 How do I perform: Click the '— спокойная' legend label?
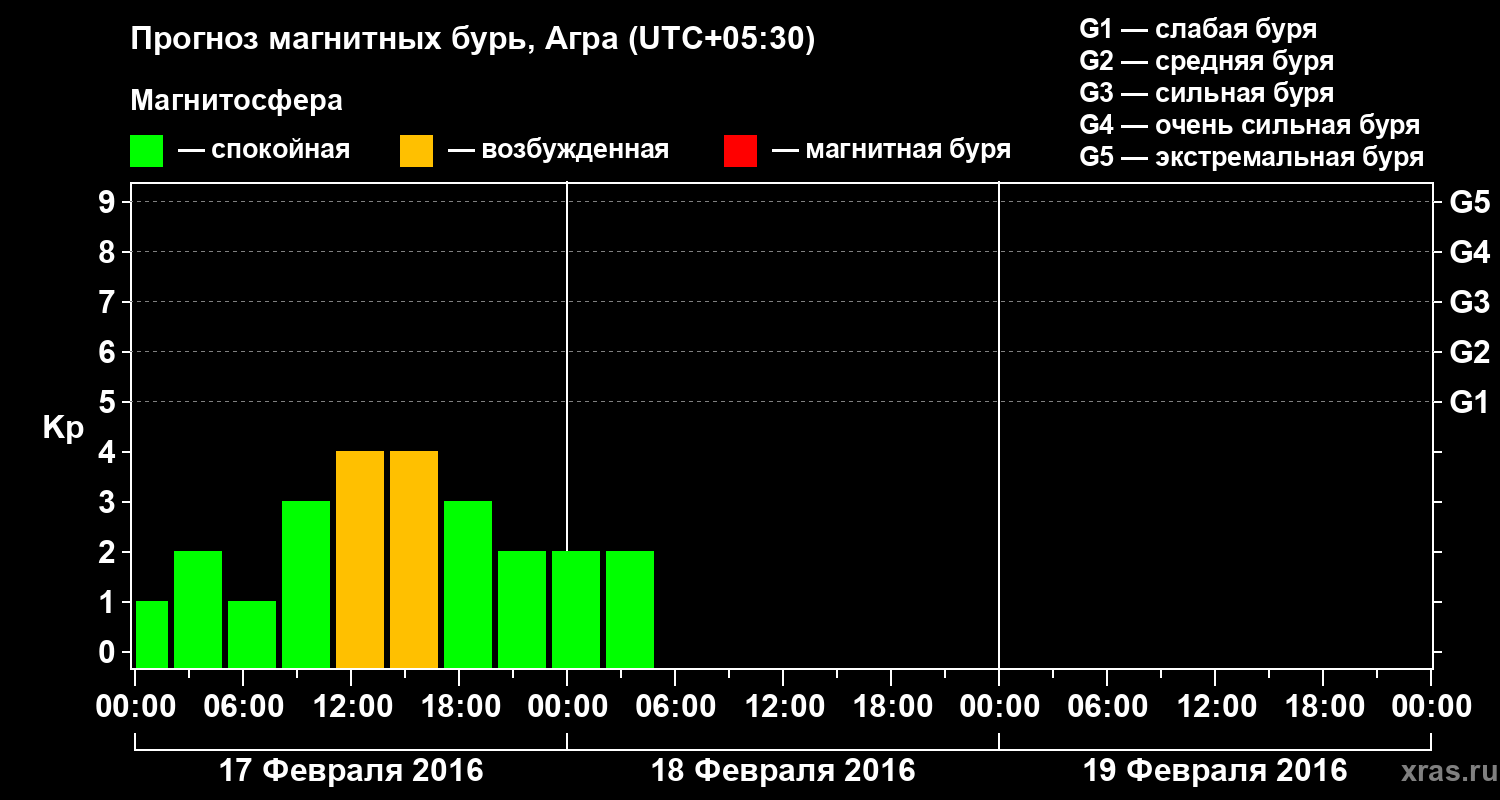click(x=264, y=150)
